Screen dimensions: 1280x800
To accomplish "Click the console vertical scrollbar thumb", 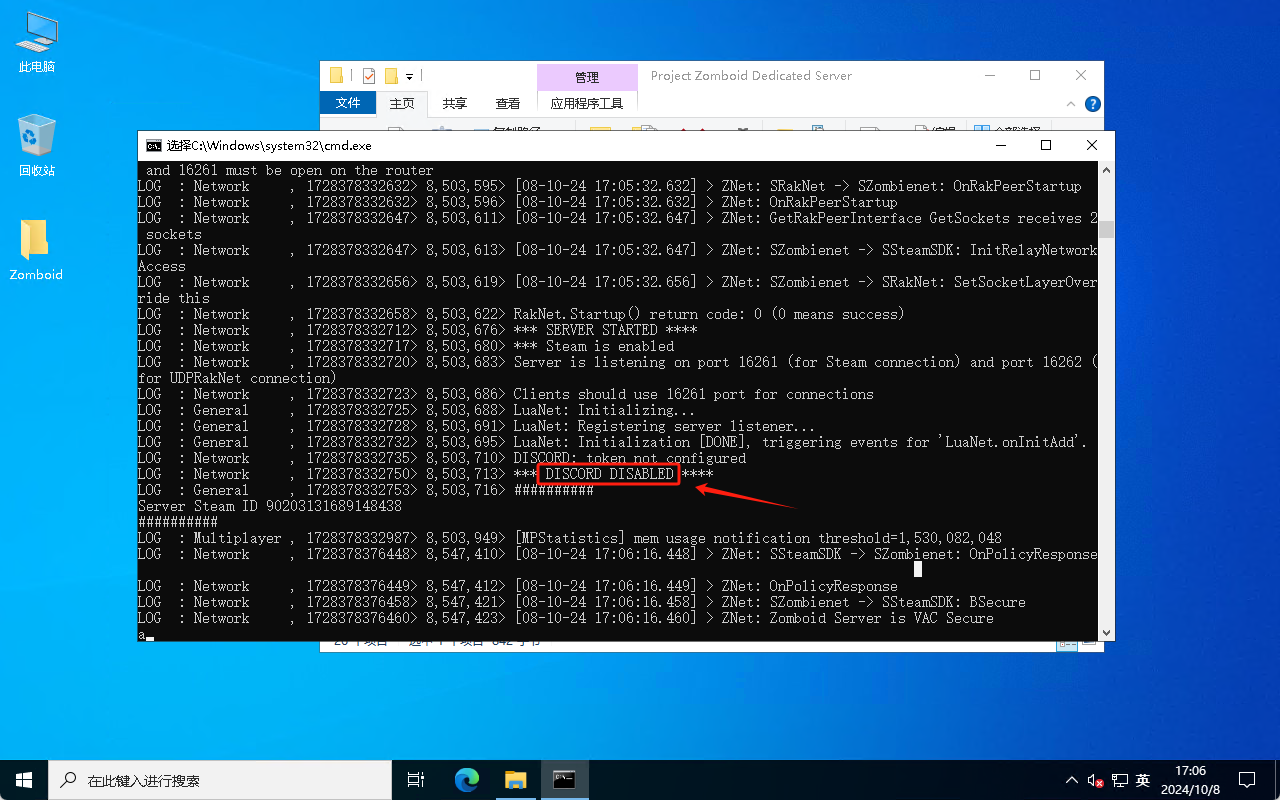I will (1106, 229).
